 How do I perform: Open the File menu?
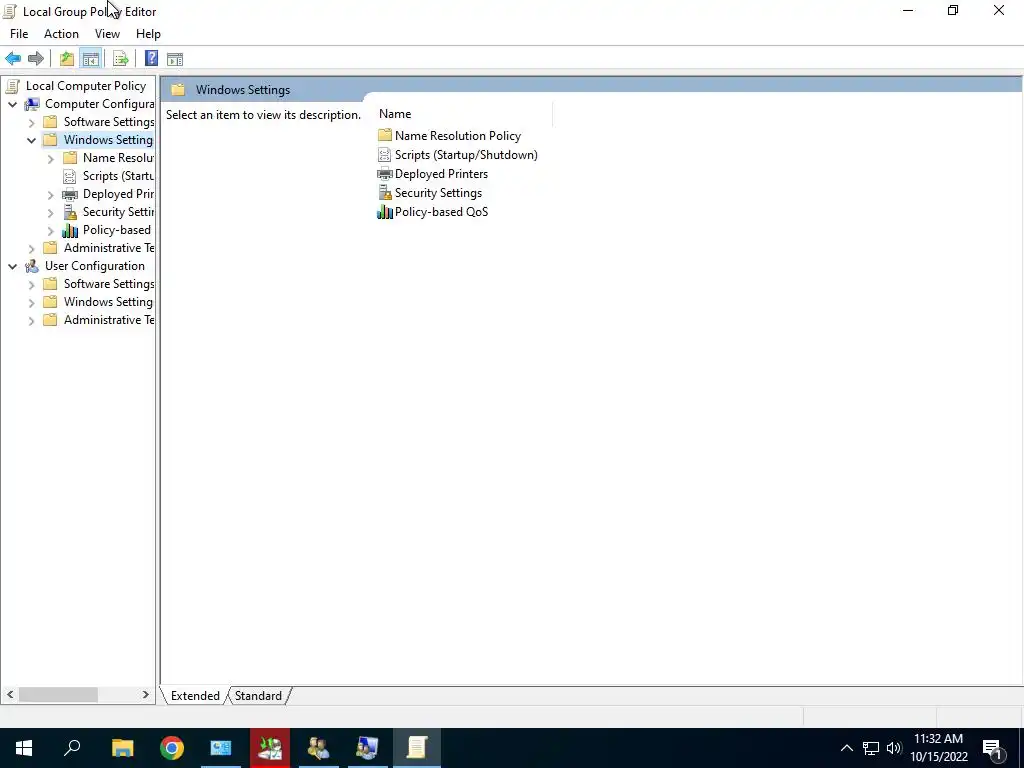pyautogui.click(x=19, y=34)
